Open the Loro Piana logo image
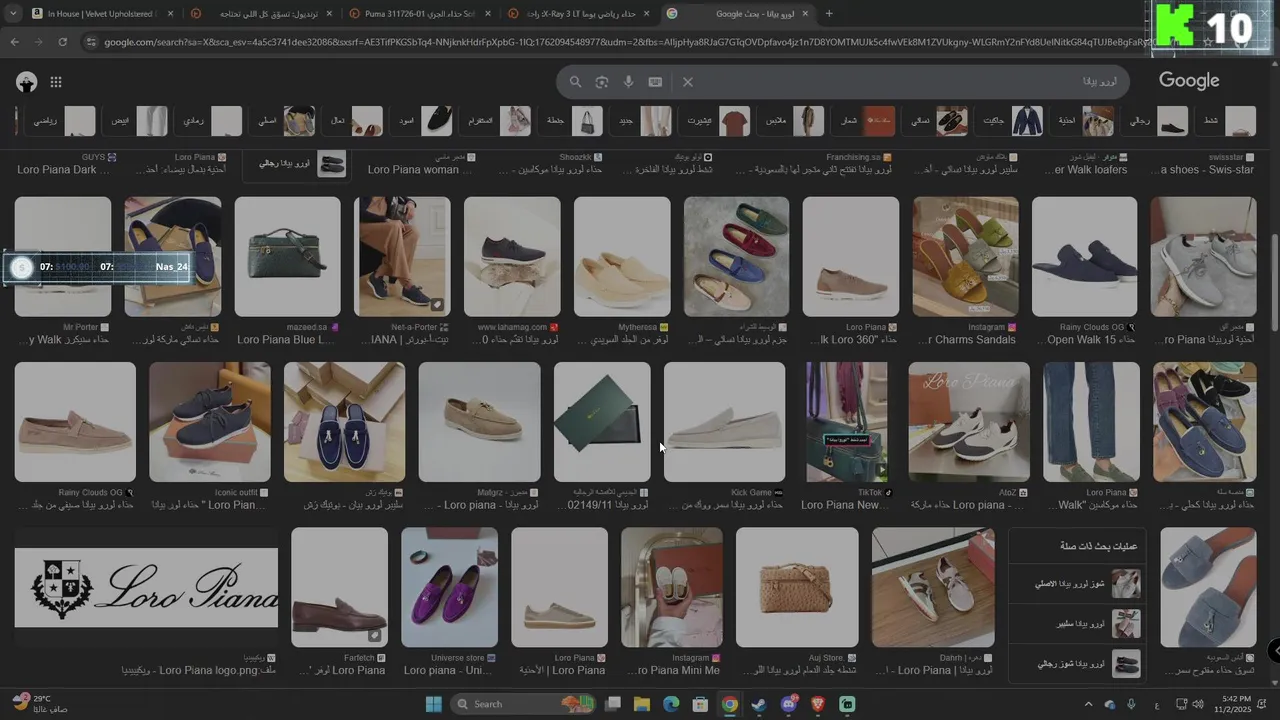The height and width of the screenshot is (720, 1280). (x=146, y=588)
